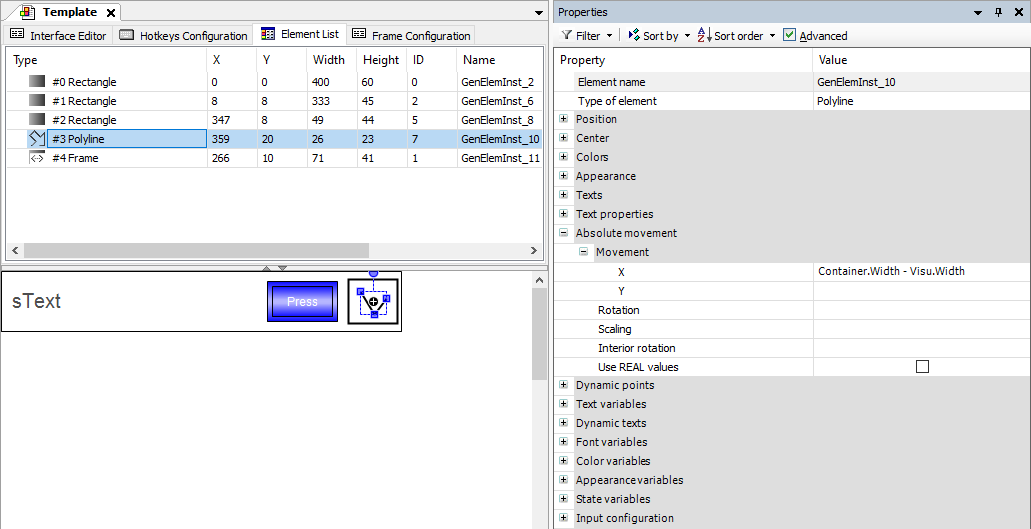Click the Movement X value field
The width and height of the screenshot is (1031, 529).
(x=920, y=271)
